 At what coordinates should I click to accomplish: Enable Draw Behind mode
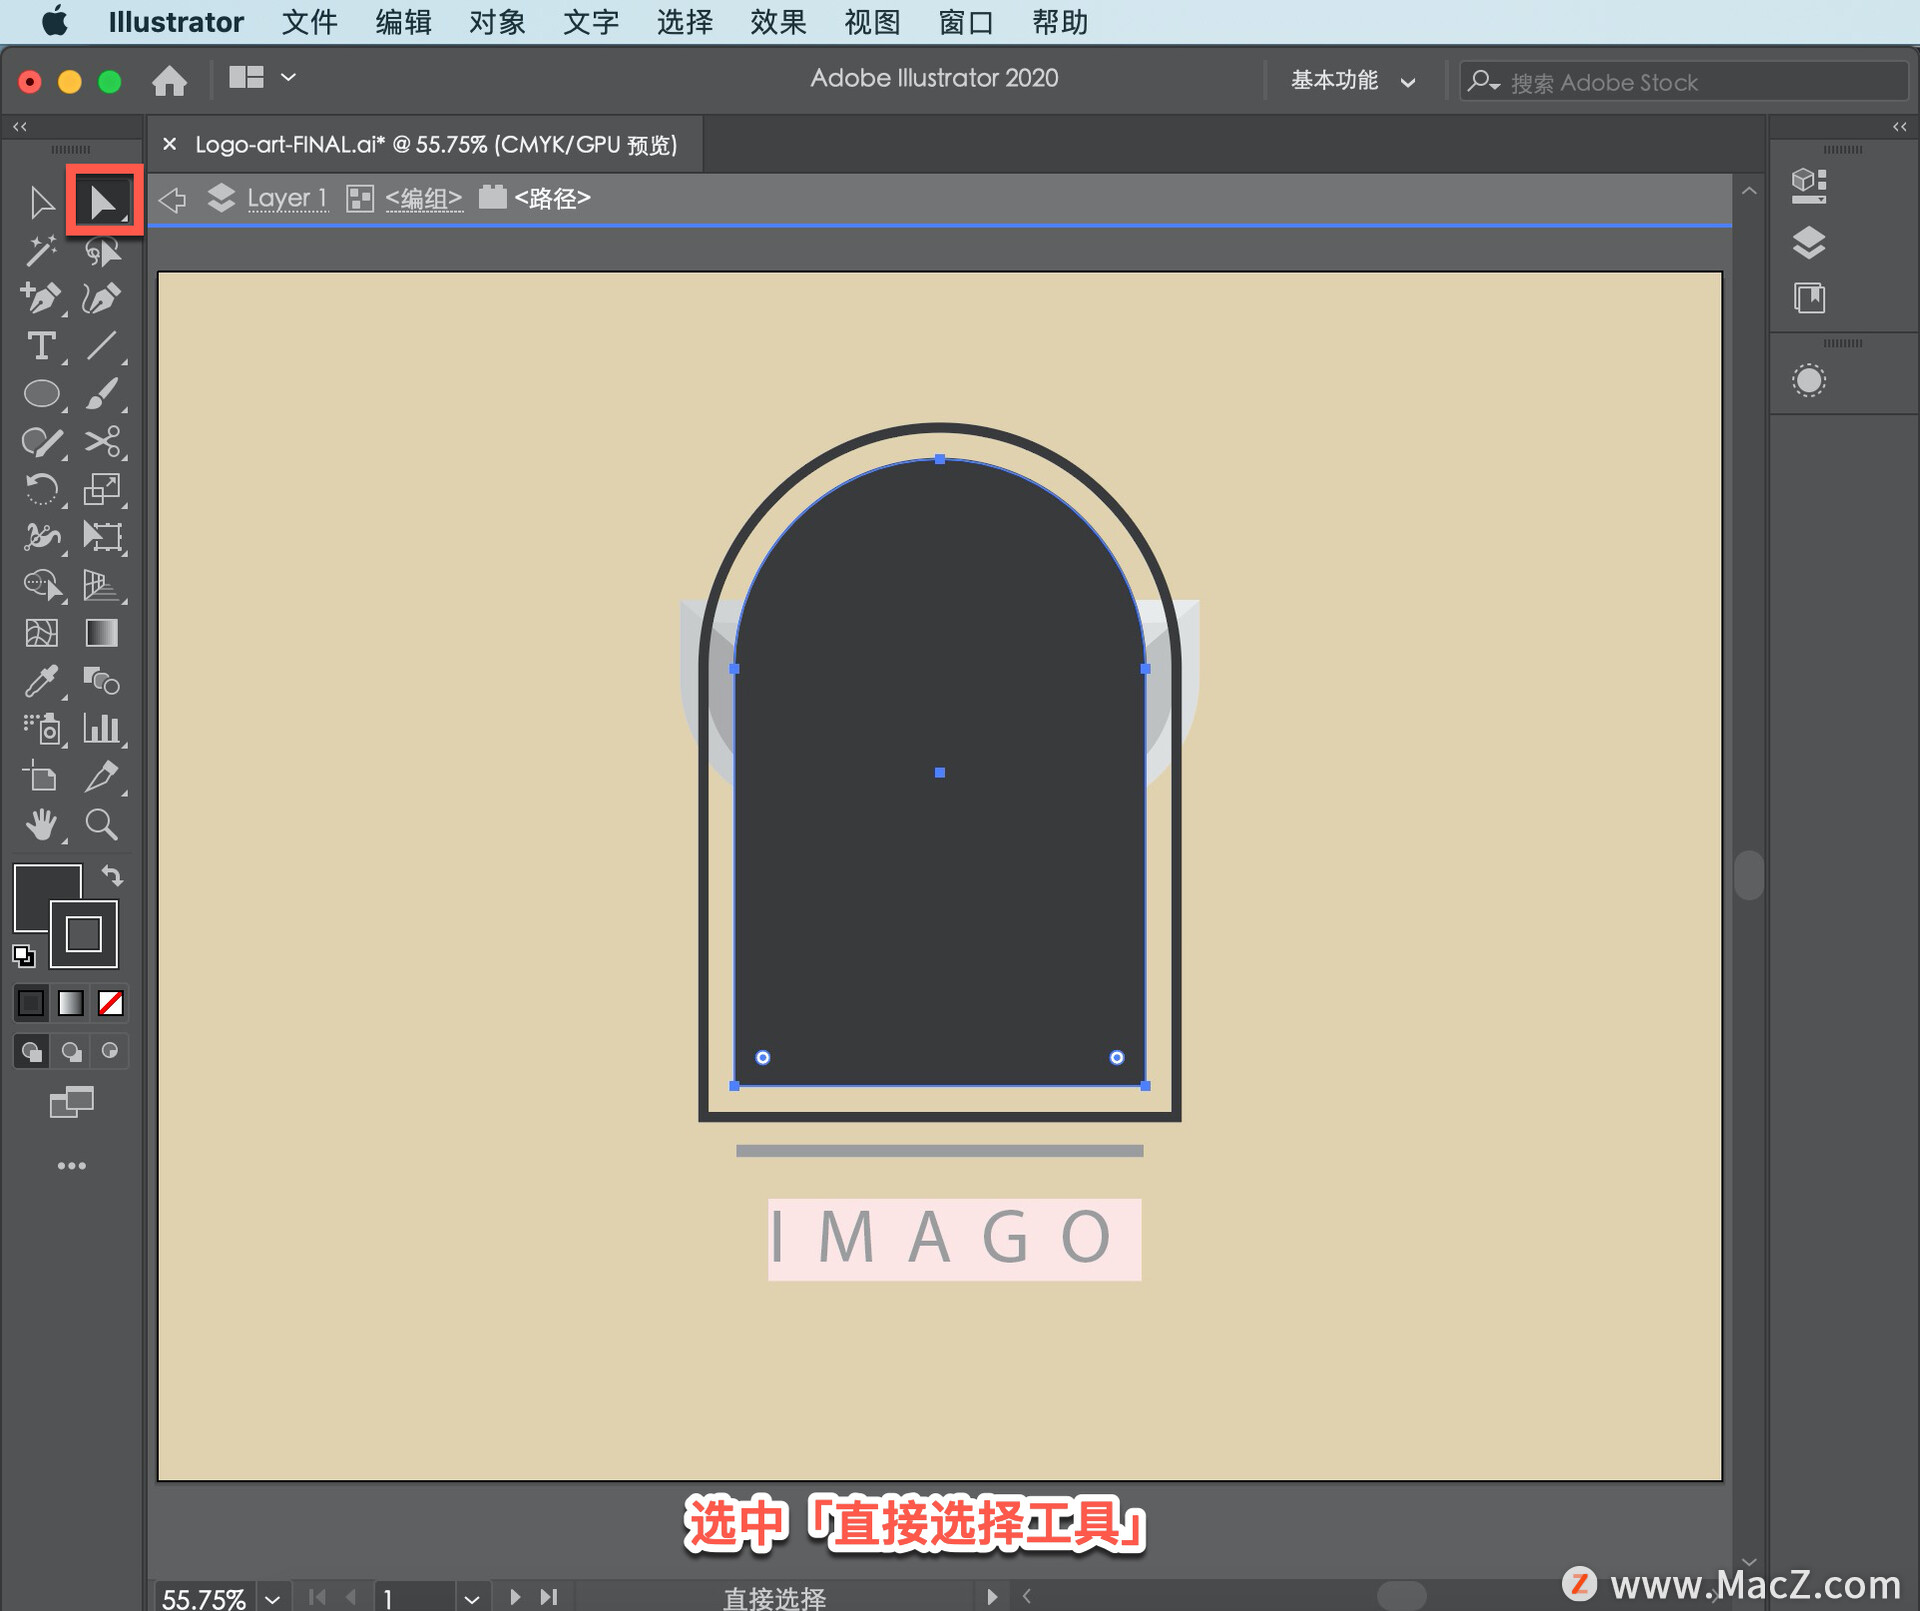71,1051
